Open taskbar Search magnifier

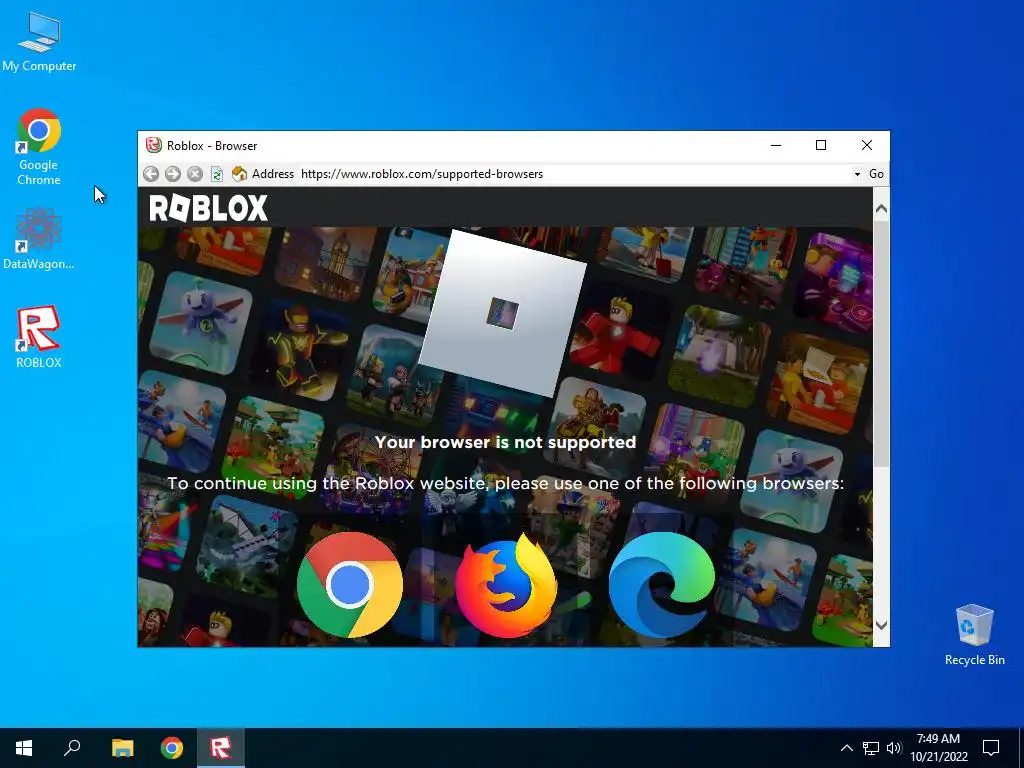(x=72, y=748)
